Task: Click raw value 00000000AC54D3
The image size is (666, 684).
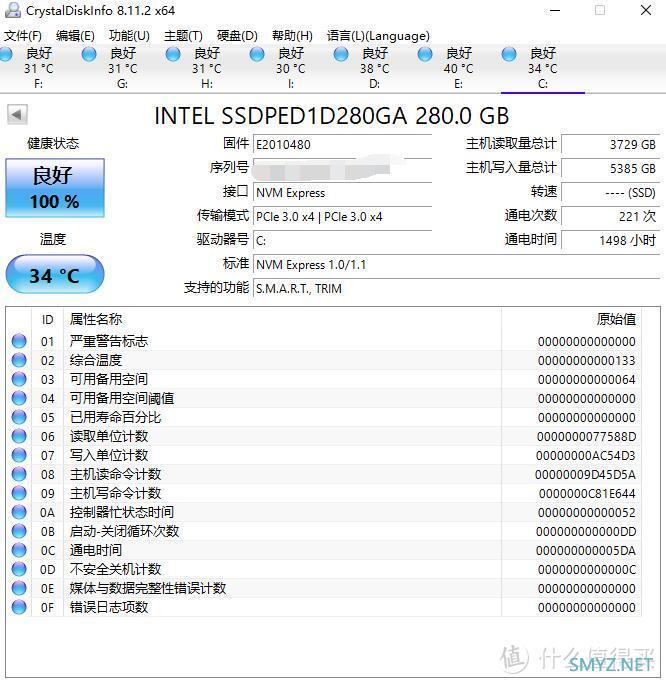Action: [586, 455]
